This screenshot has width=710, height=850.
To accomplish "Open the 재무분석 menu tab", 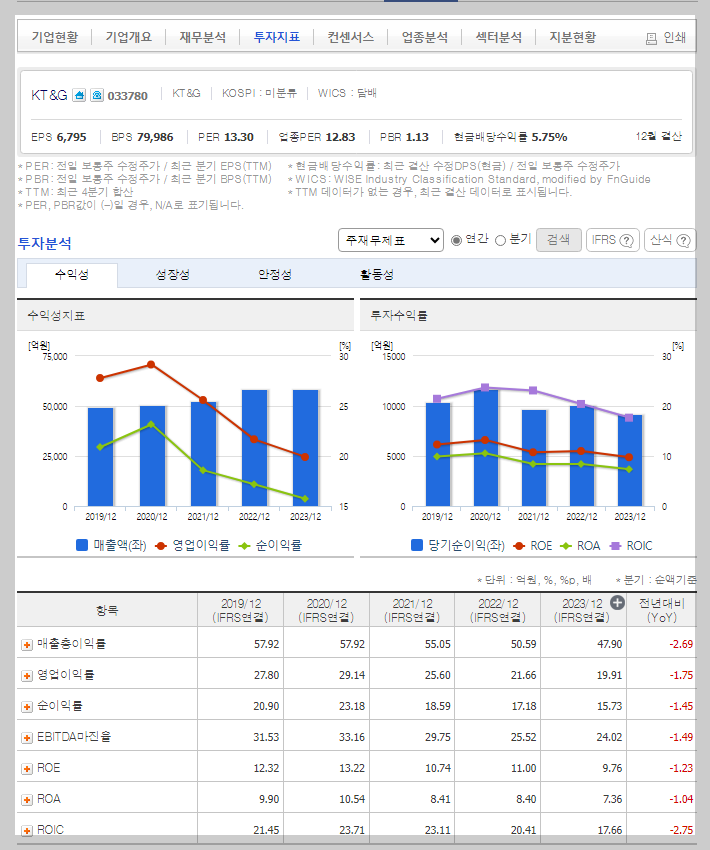I will (x=203, y=37).
